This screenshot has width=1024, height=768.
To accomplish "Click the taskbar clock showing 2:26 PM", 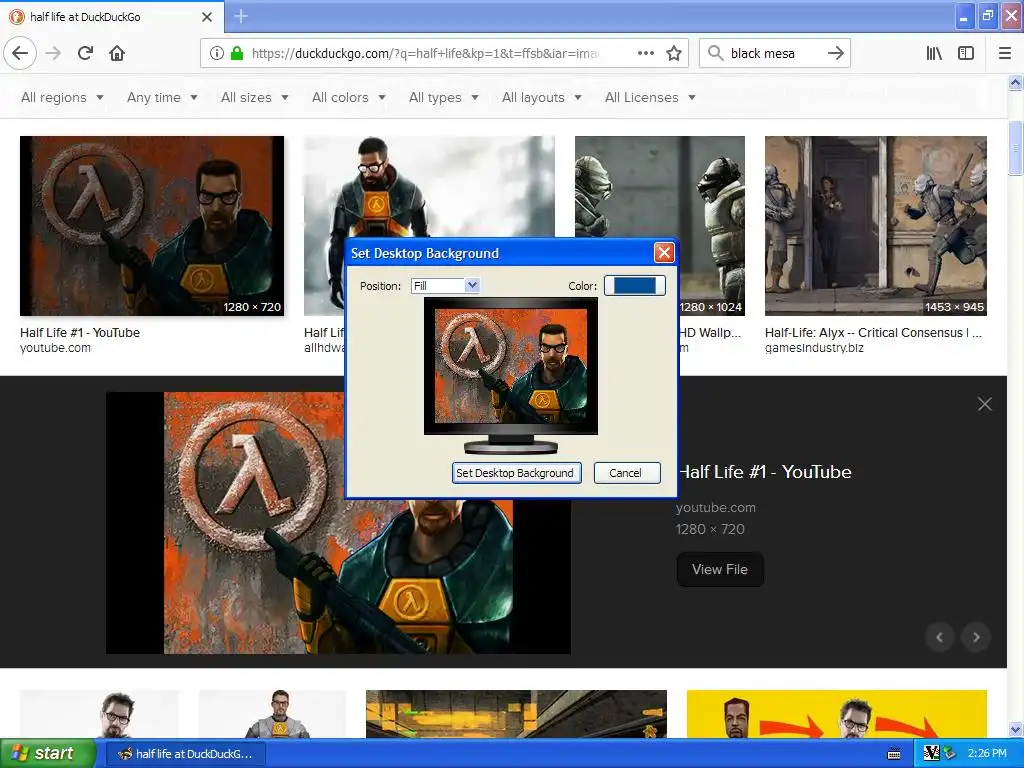I will click(987, 754).
